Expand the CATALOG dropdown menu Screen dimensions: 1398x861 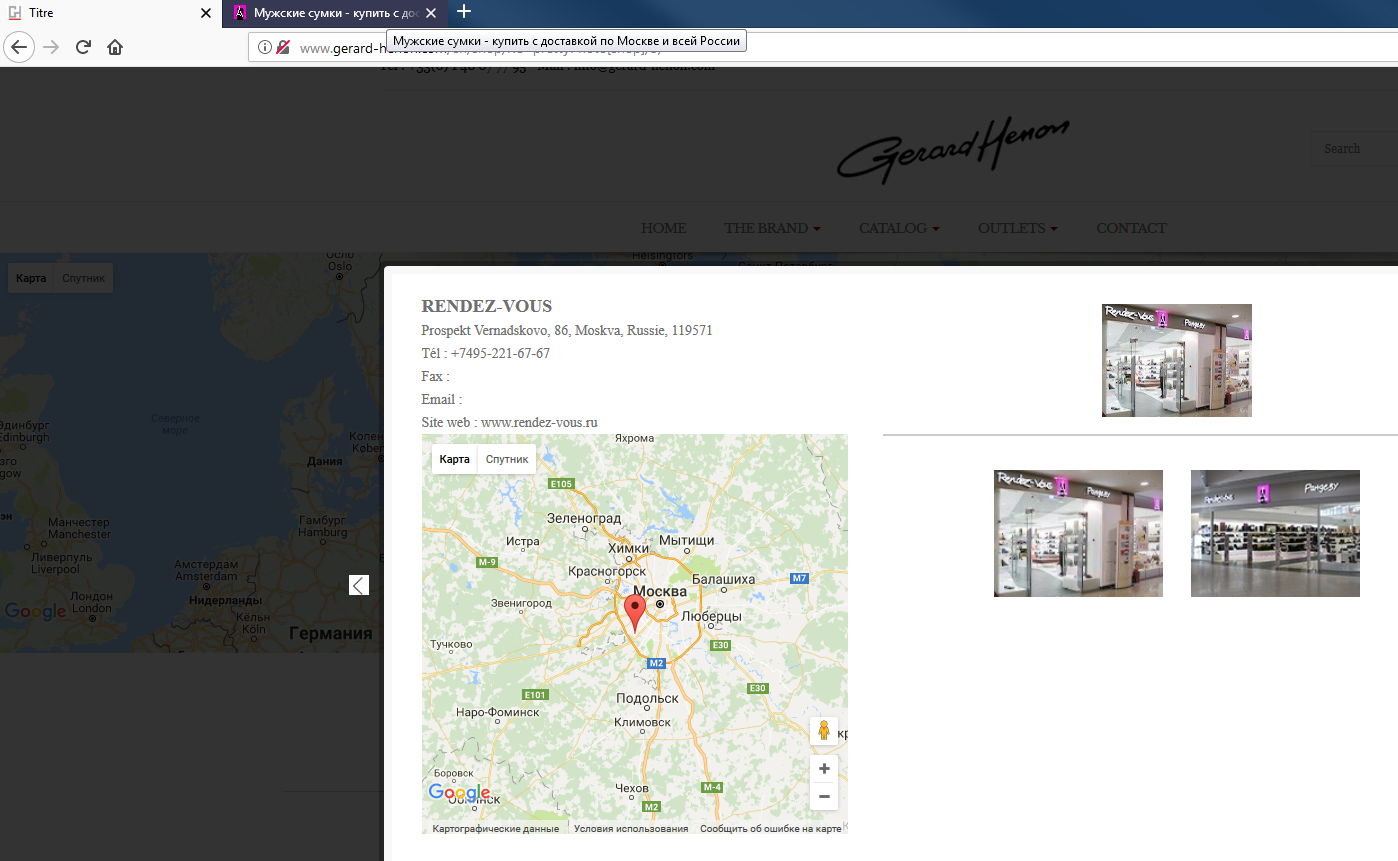[899, 228]
